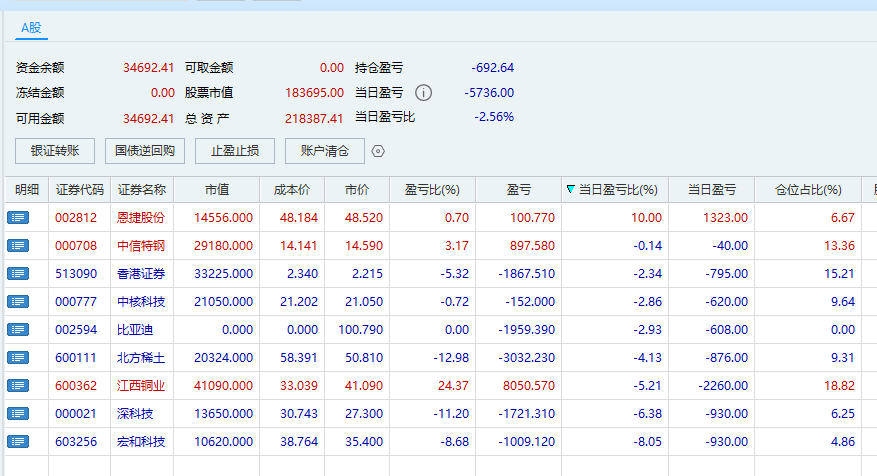Screen dimensions: 877x476
Task: Select stock code 513090
Action: coord(76,274)
